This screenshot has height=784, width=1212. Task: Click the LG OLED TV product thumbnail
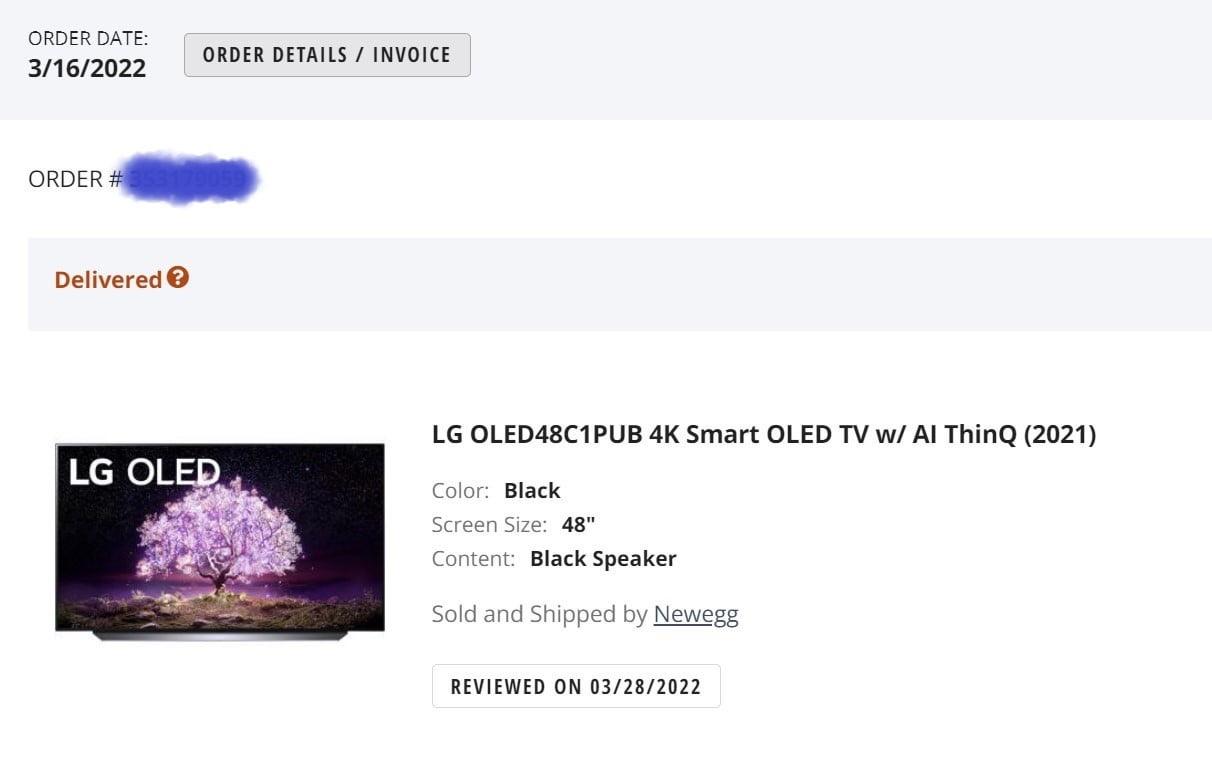220,541
